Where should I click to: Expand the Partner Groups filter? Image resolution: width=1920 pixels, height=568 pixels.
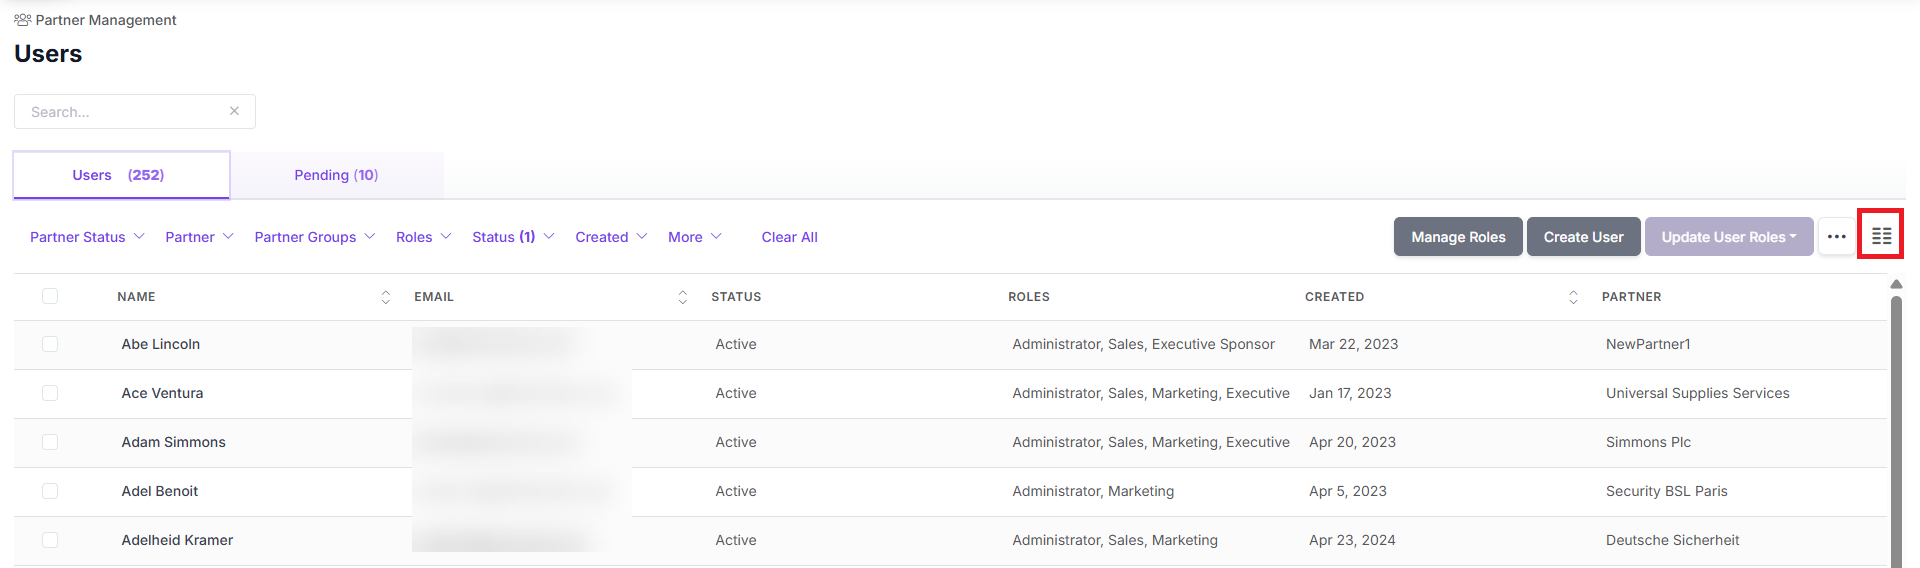(315, 237)
